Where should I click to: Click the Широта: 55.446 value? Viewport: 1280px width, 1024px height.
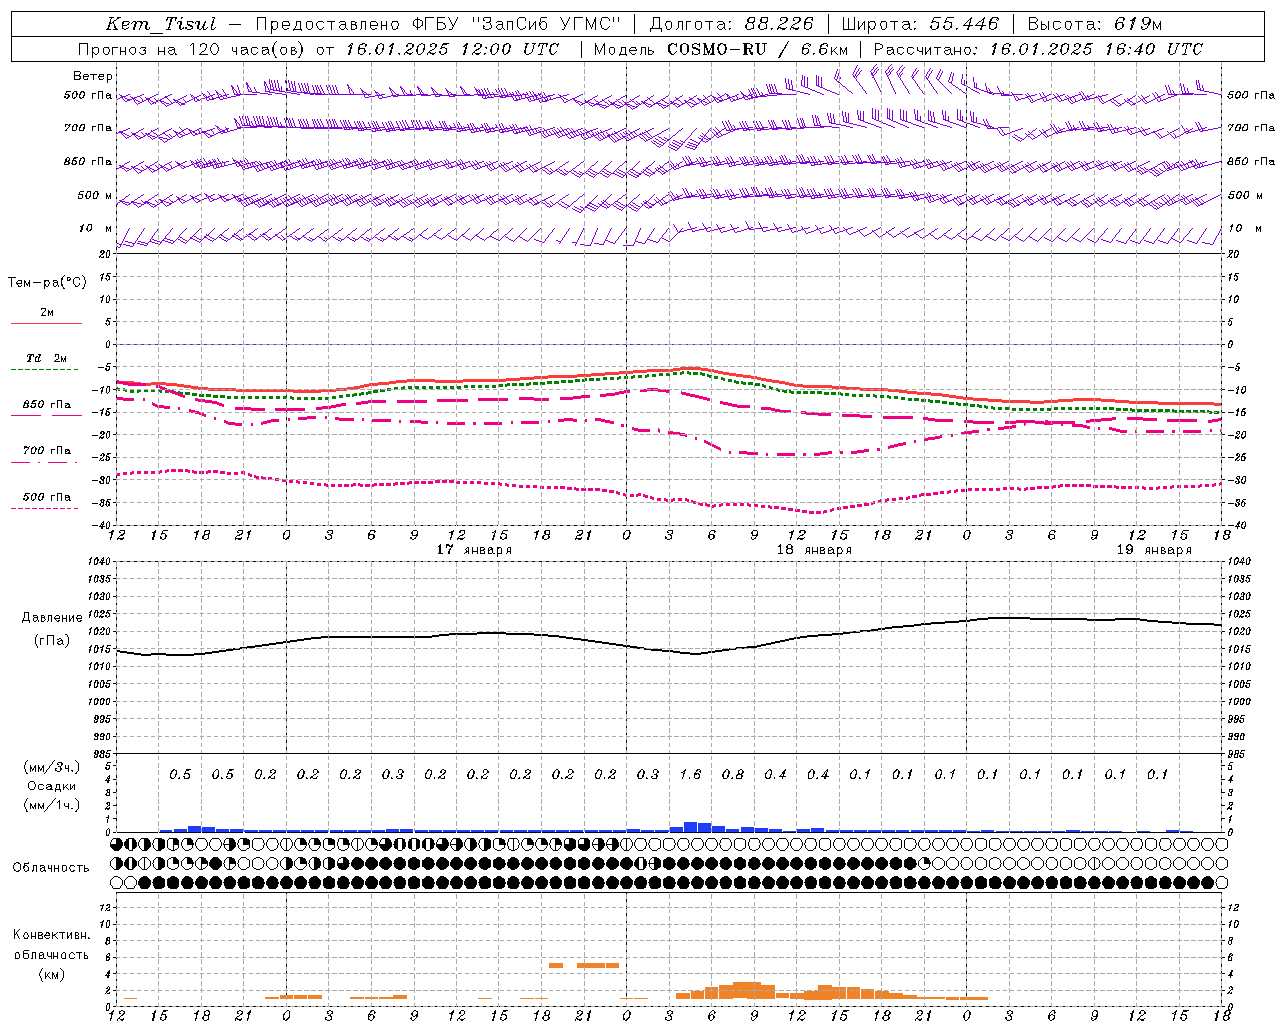[x=920, y=24]
